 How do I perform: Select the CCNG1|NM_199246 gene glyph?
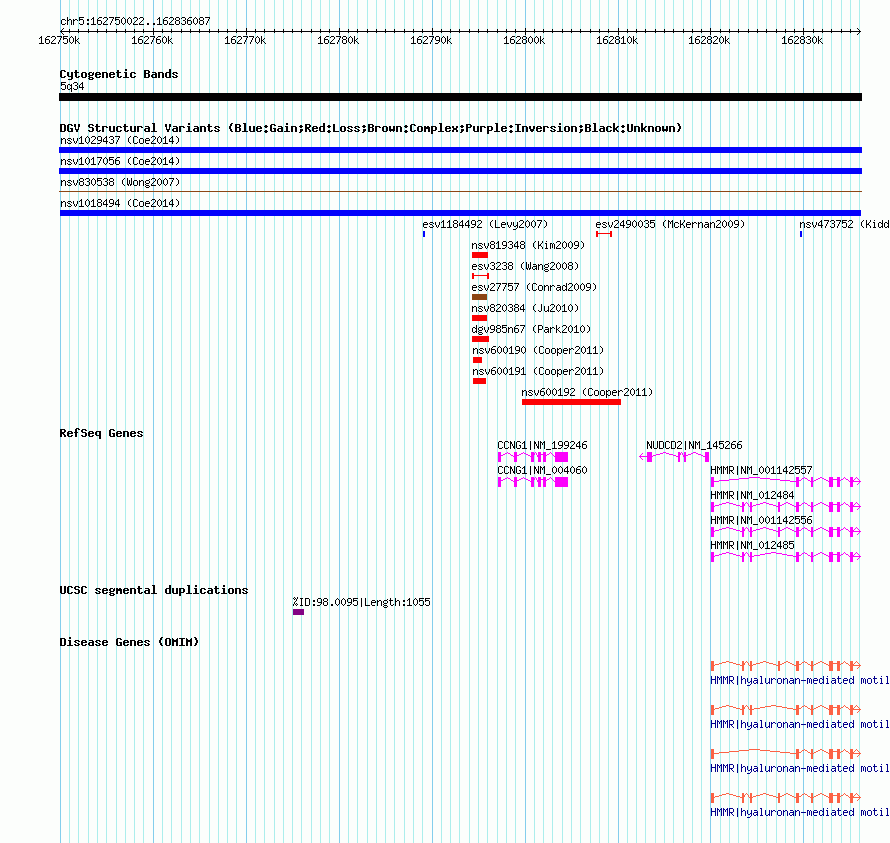coord(533,457)
